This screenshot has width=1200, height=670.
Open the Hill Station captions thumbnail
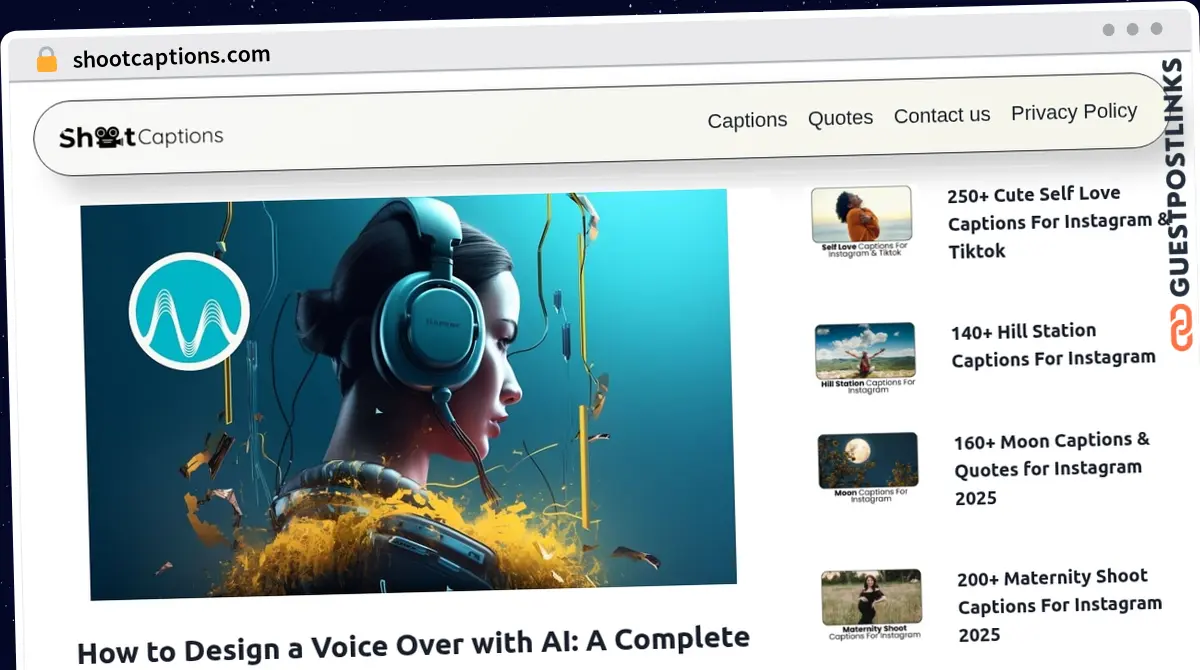pos(866,358)
